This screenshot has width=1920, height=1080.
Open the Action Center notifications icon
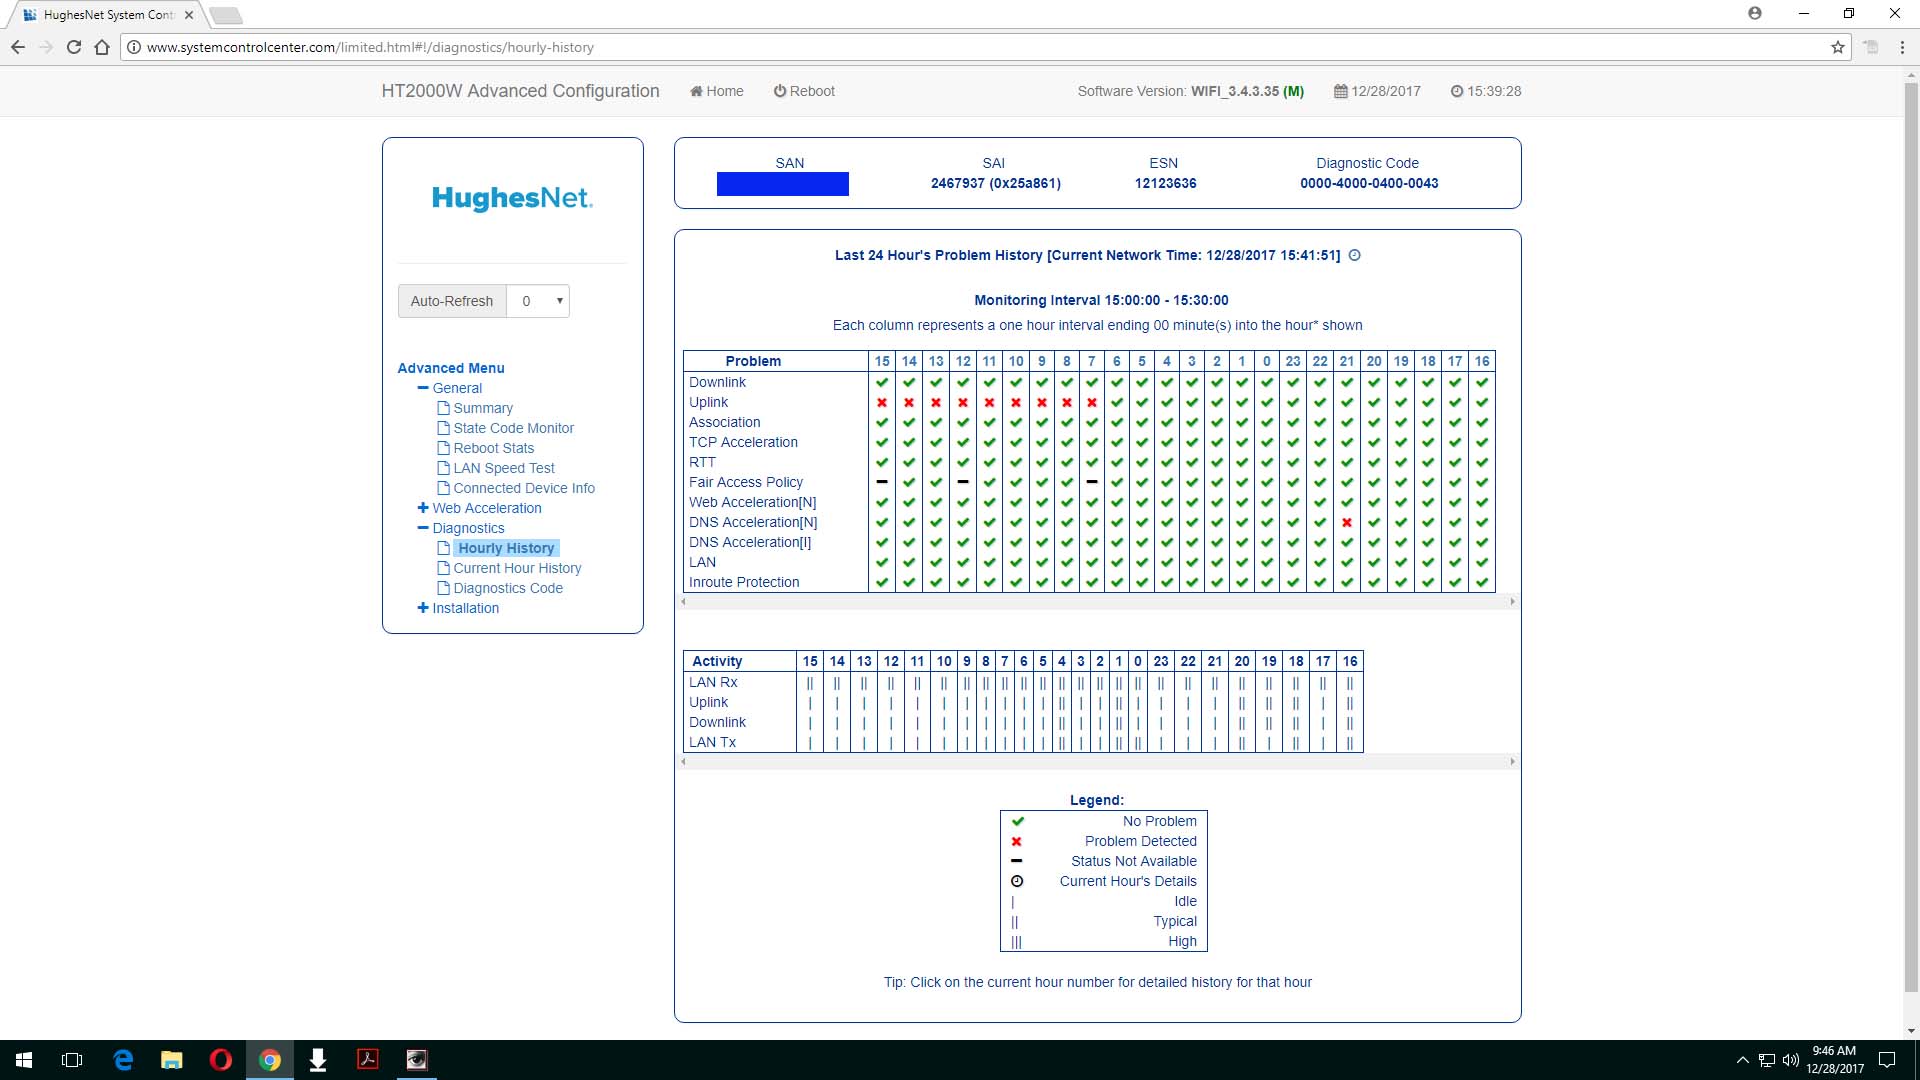pos(1887,1060)
